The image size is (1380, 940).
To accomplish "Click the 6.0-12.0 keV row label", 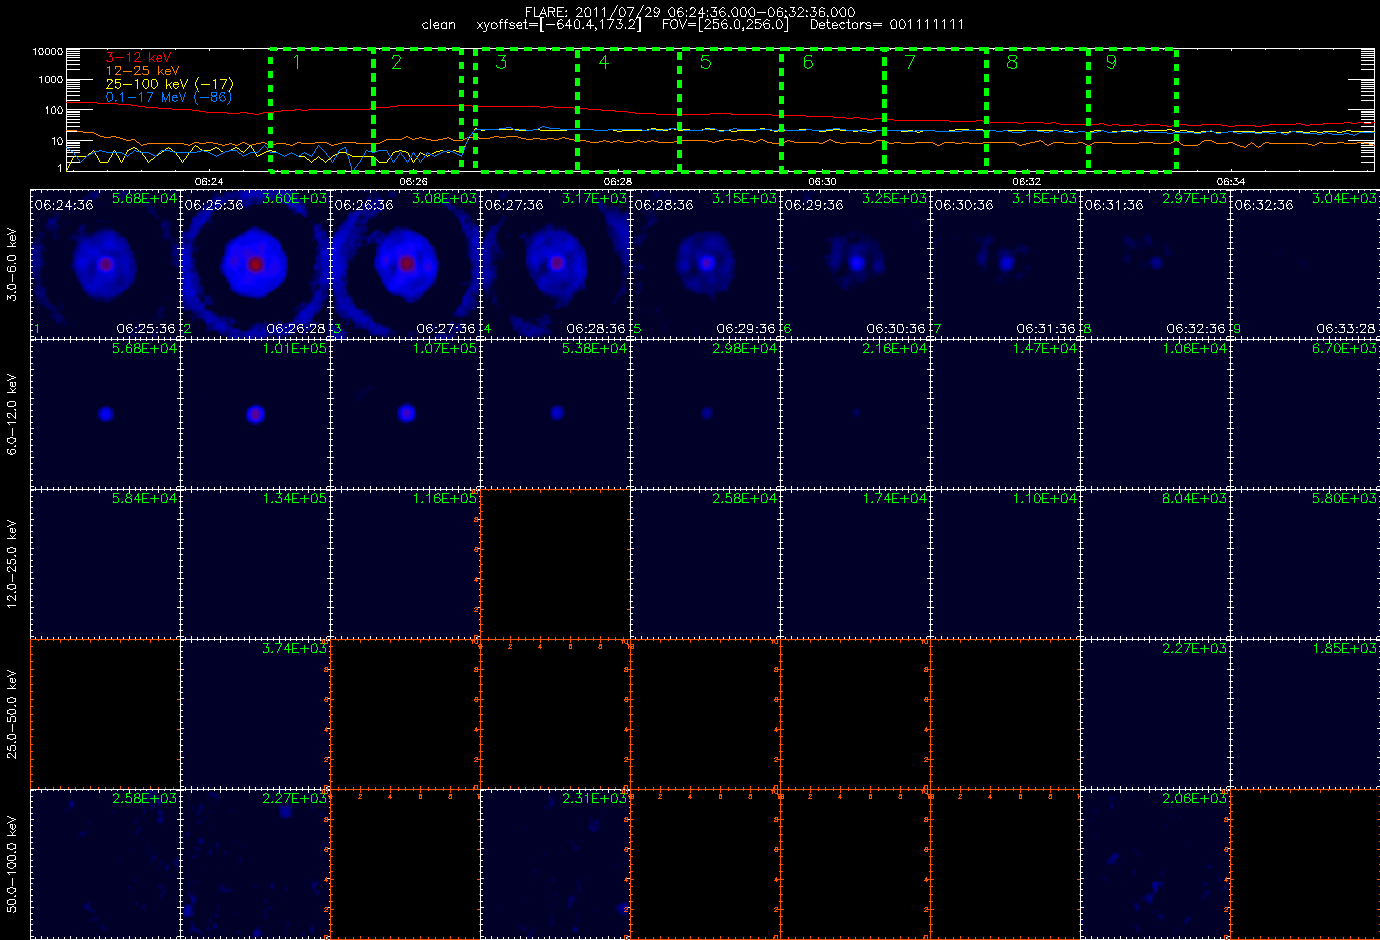I will coord(12,414).
